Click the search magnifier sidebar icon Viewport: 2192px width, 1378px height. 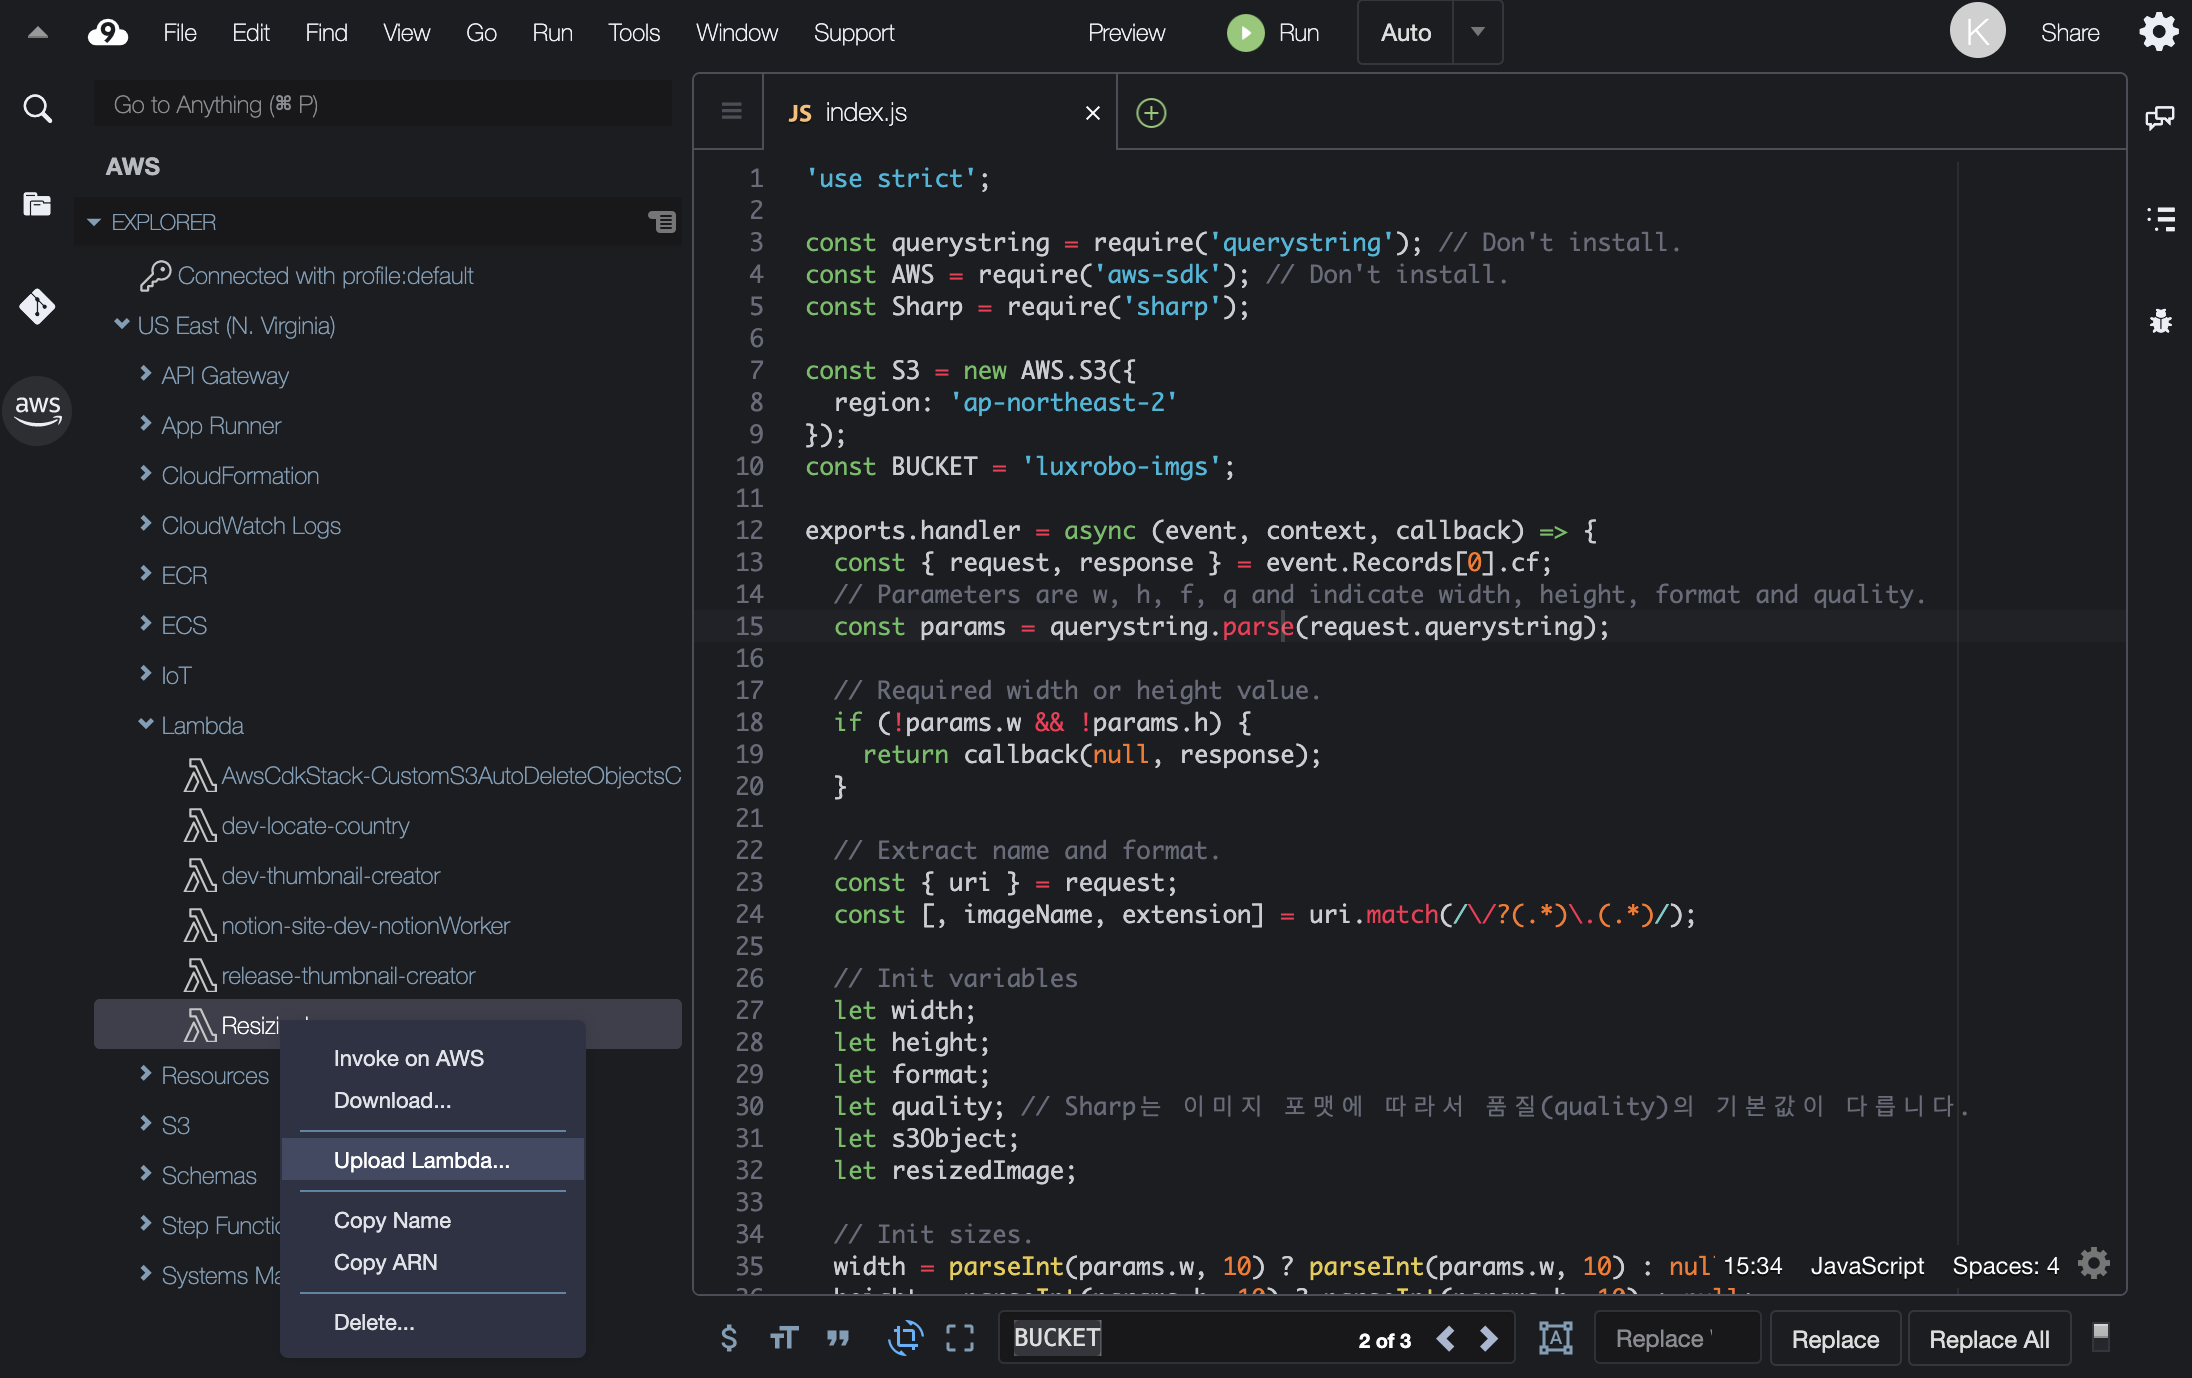coord(38,108)
